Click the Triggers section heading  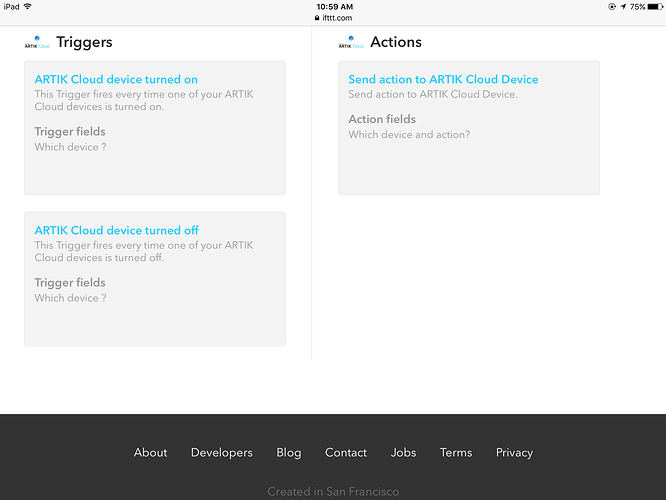85,42
